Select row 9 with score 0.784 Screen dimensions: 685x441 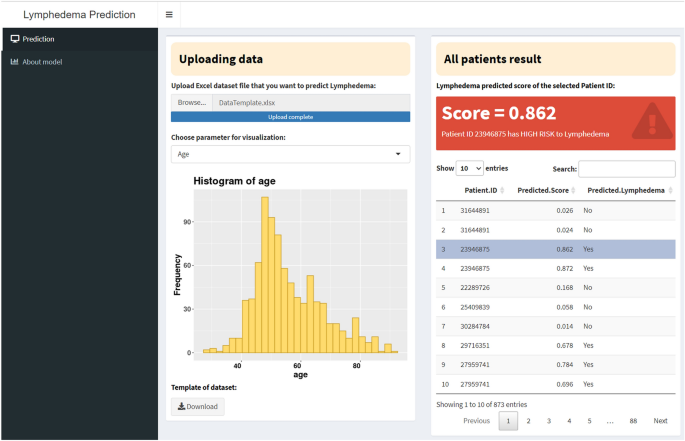coord(556,365)
